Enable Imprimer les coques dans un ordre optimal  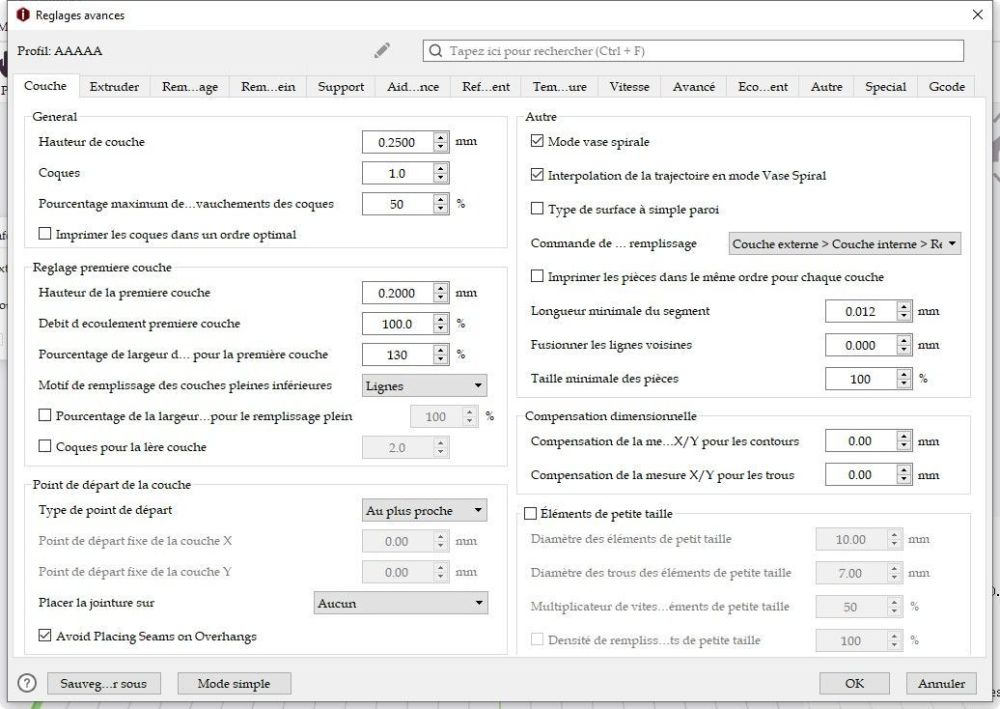pyautogui.click(x=45, y=233)
